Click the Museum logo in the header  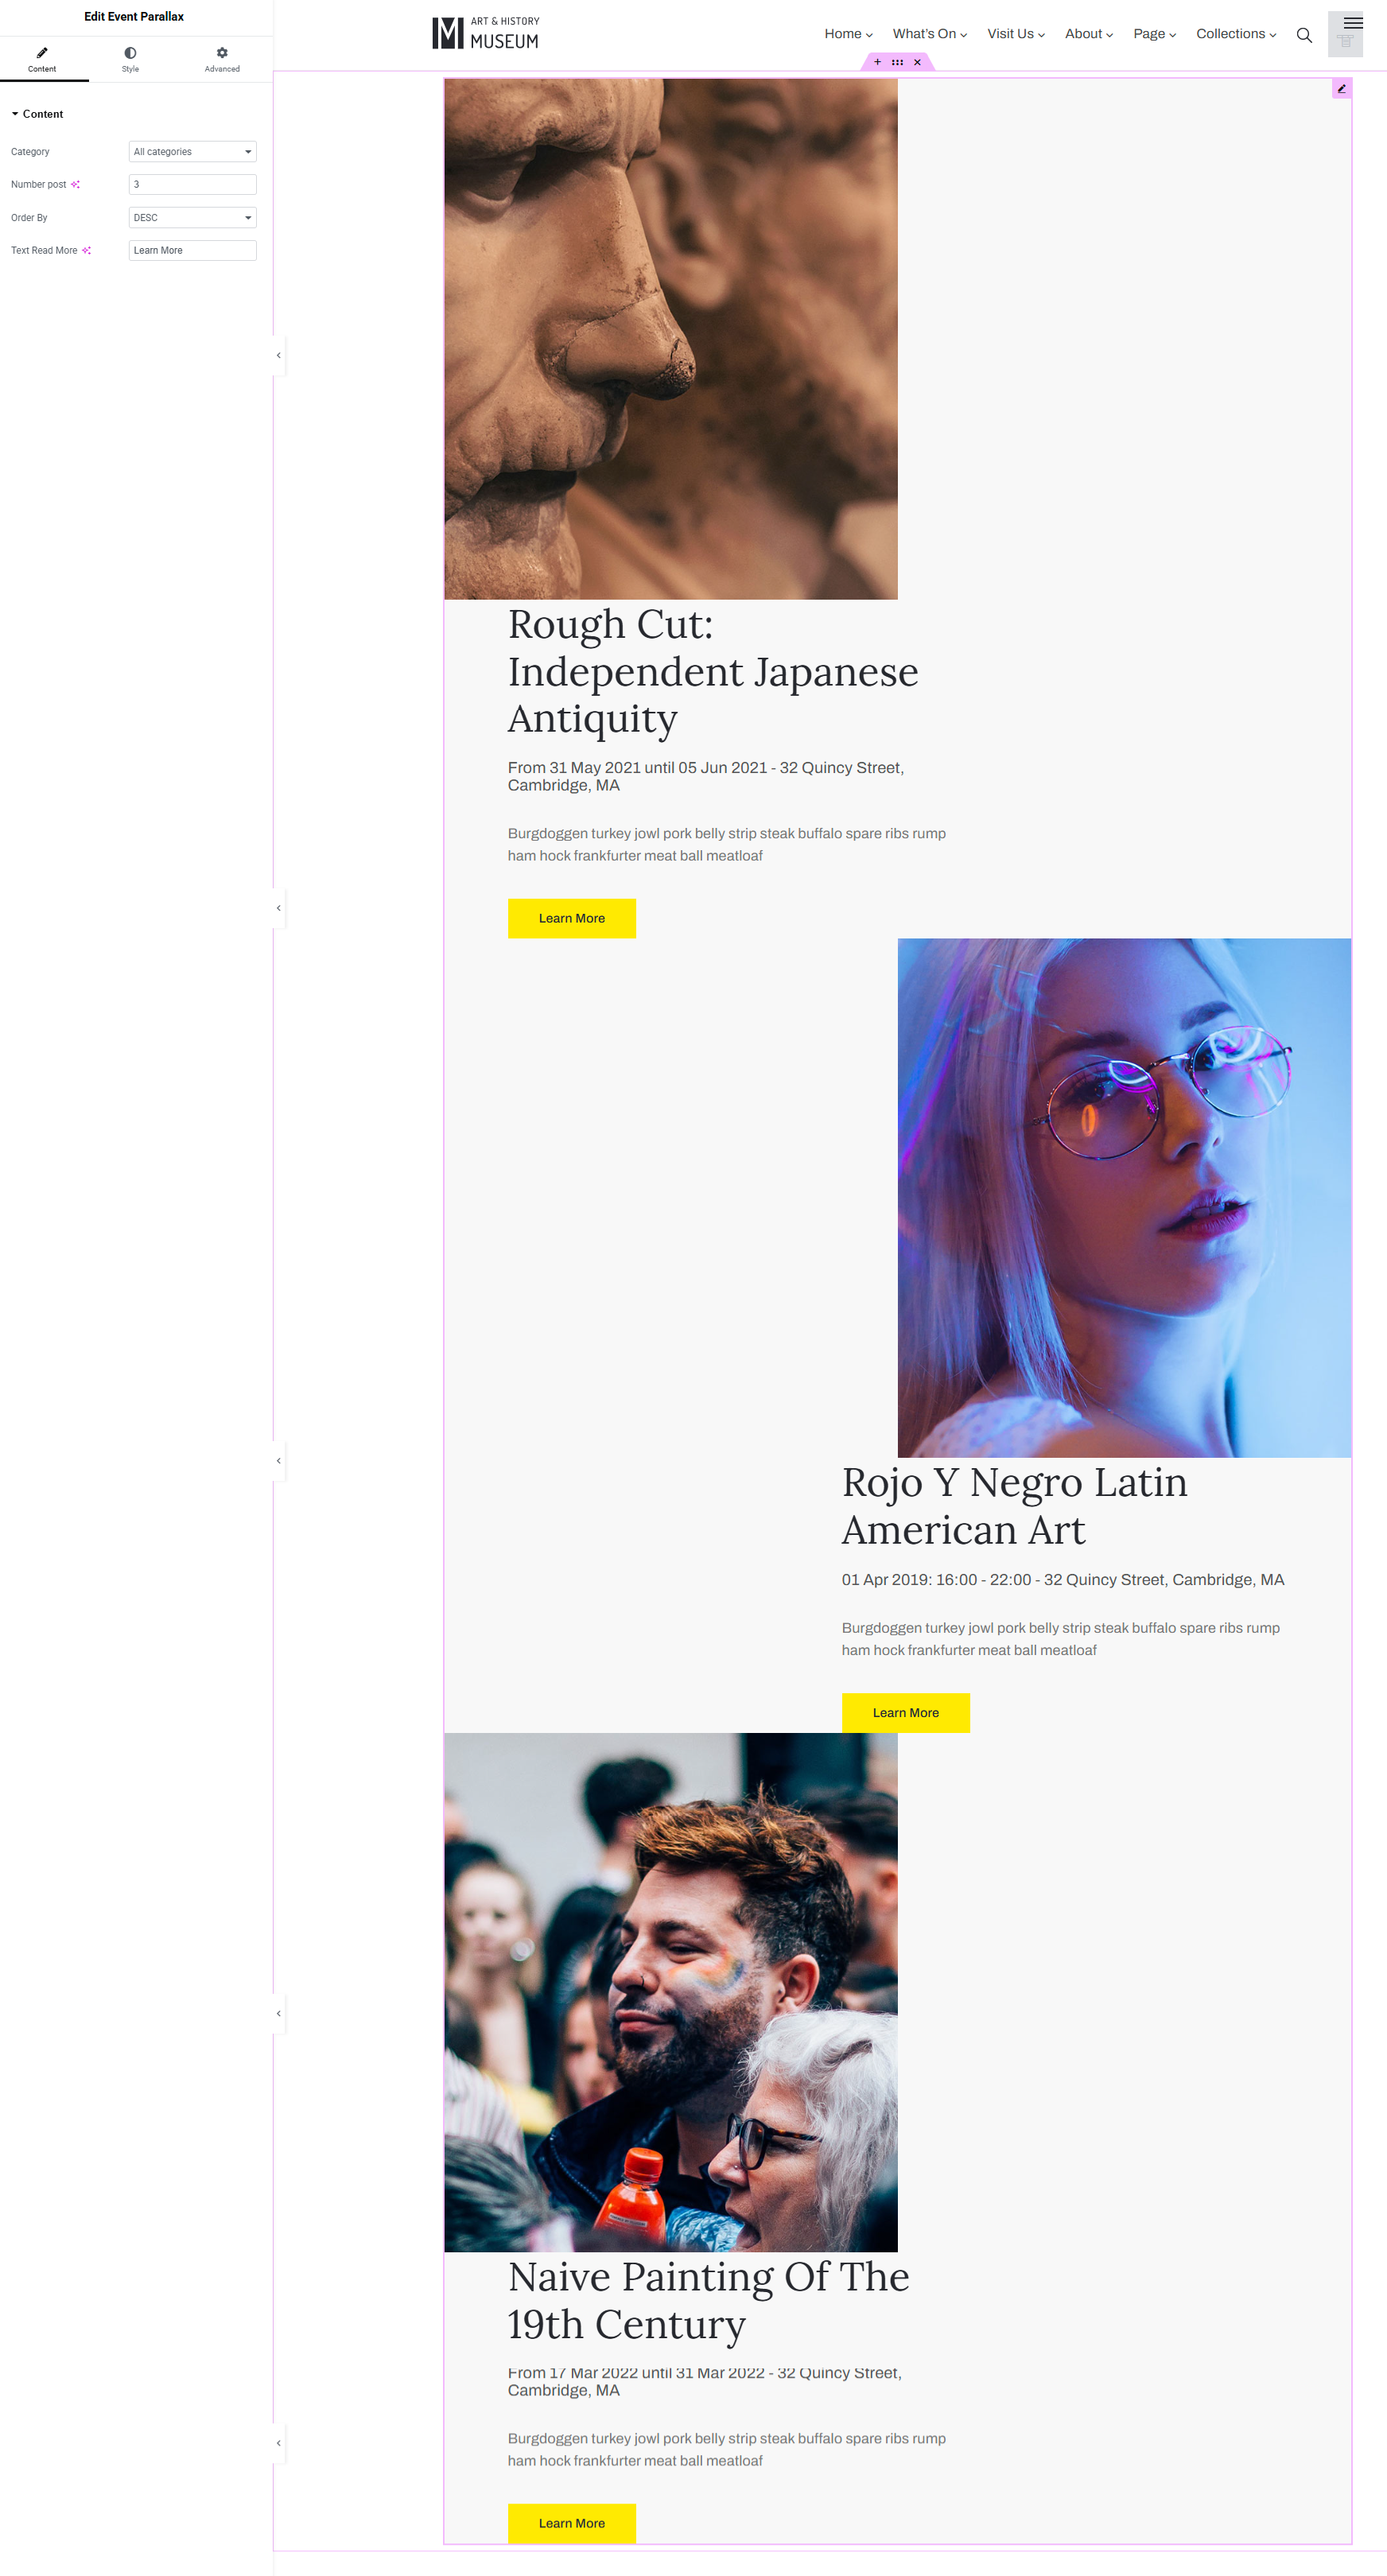(486, 33)
